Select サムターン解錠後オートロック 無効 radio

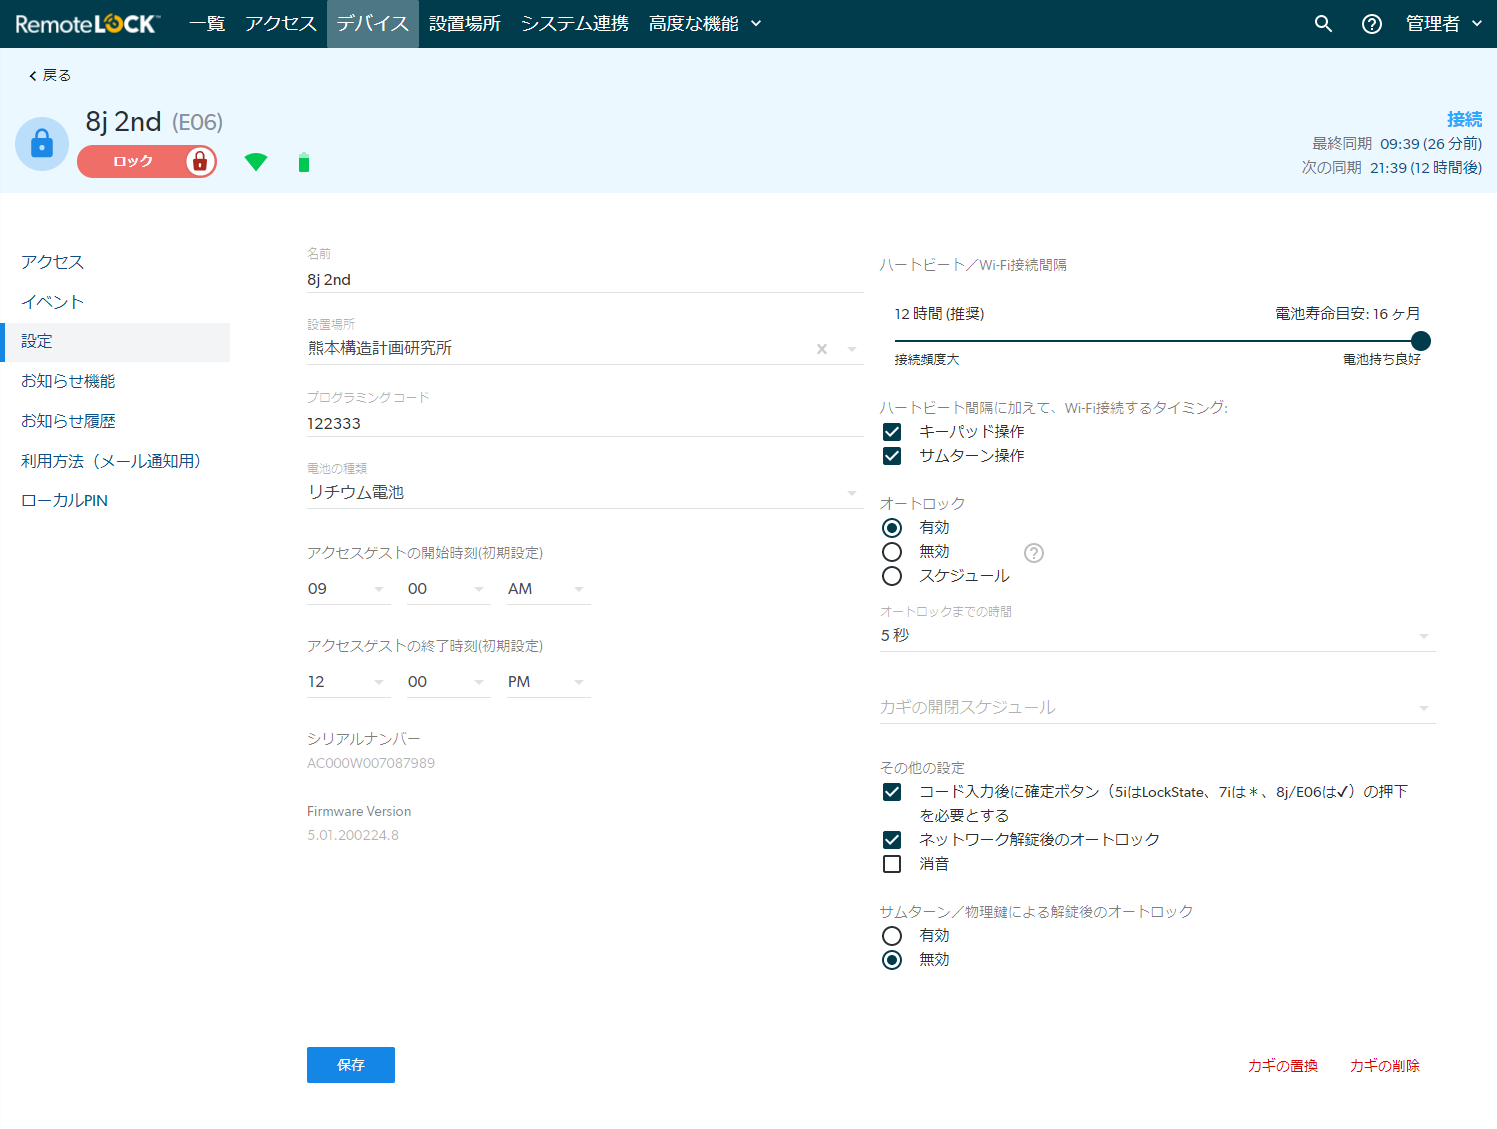click(x=892, y=960)
